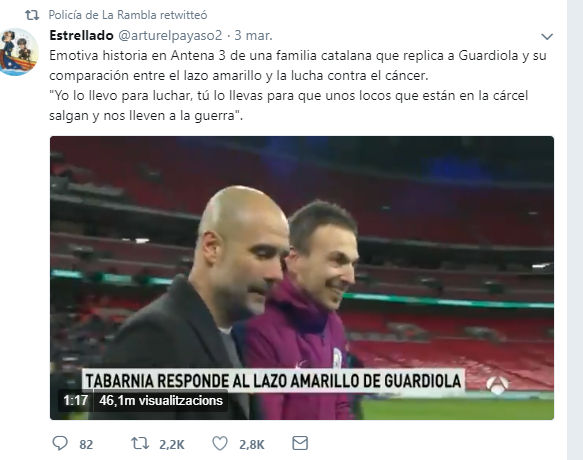Click the 46,1m visualitzacions view count

[161, 401]
